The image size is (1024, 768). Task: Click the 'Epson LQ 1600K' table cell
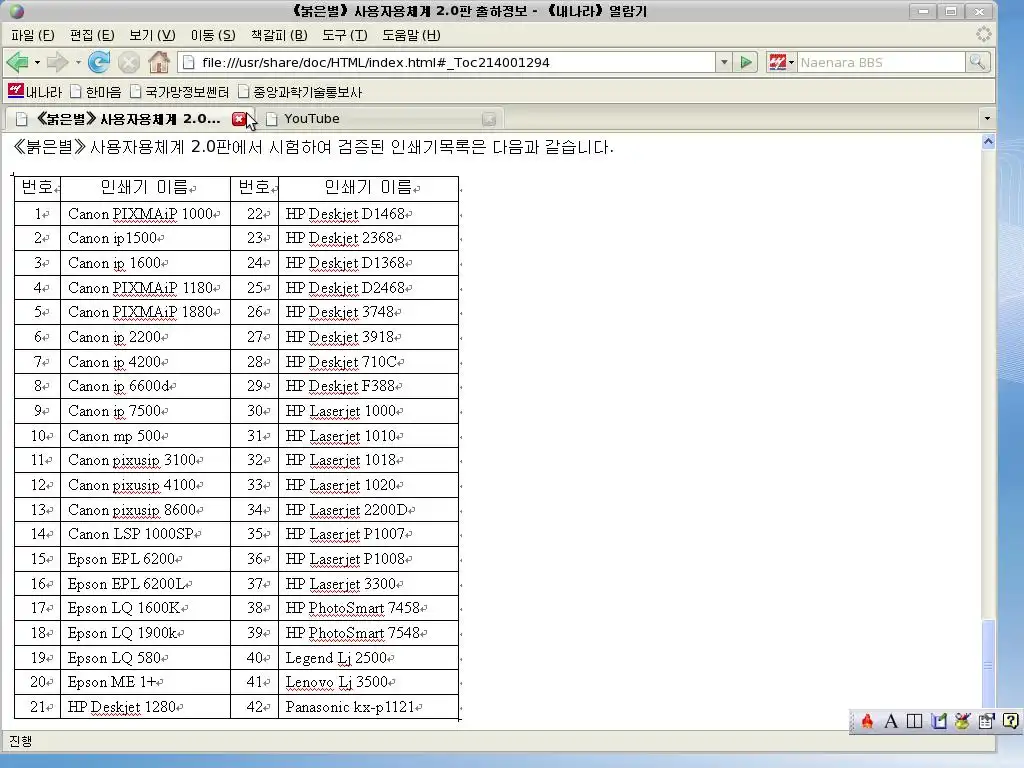coord(145,608)
